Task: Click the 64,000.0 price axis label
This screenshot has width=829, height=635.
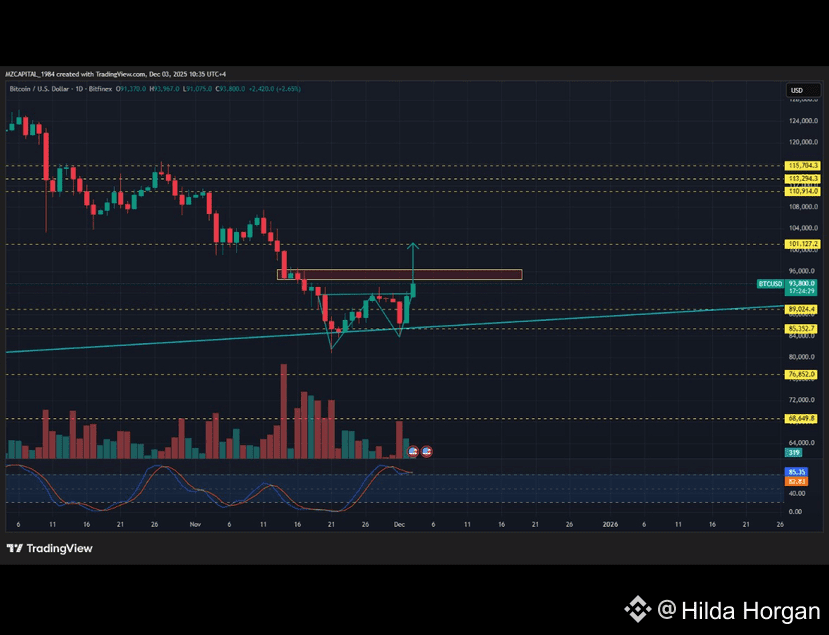Action: pos(803,443)
